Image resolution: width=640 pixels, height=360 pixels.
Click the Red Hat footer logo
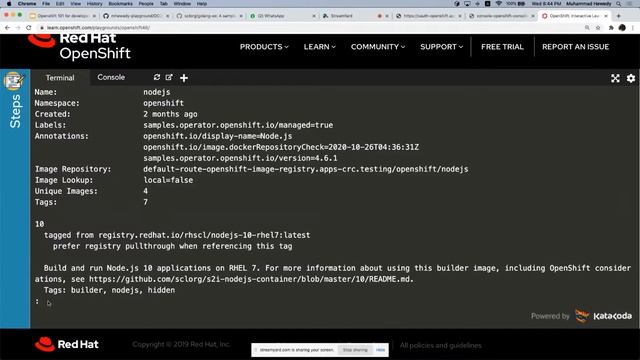[x=67, y=344]
